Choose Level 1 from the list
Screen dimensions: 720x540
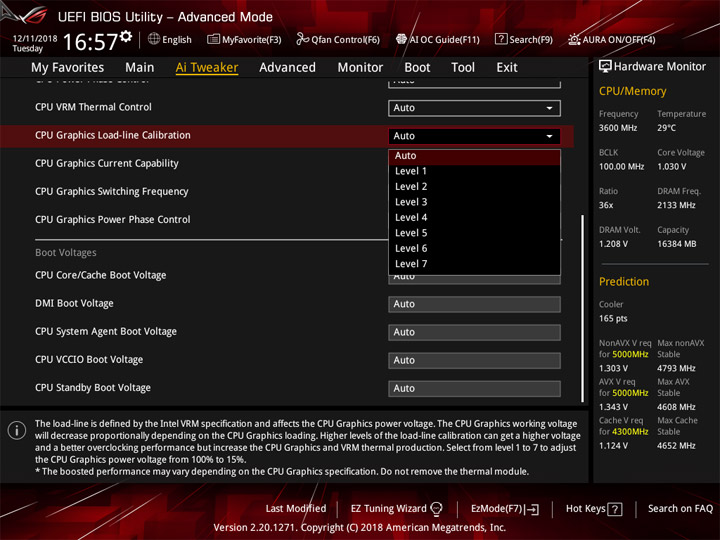[x=474, y=171]
